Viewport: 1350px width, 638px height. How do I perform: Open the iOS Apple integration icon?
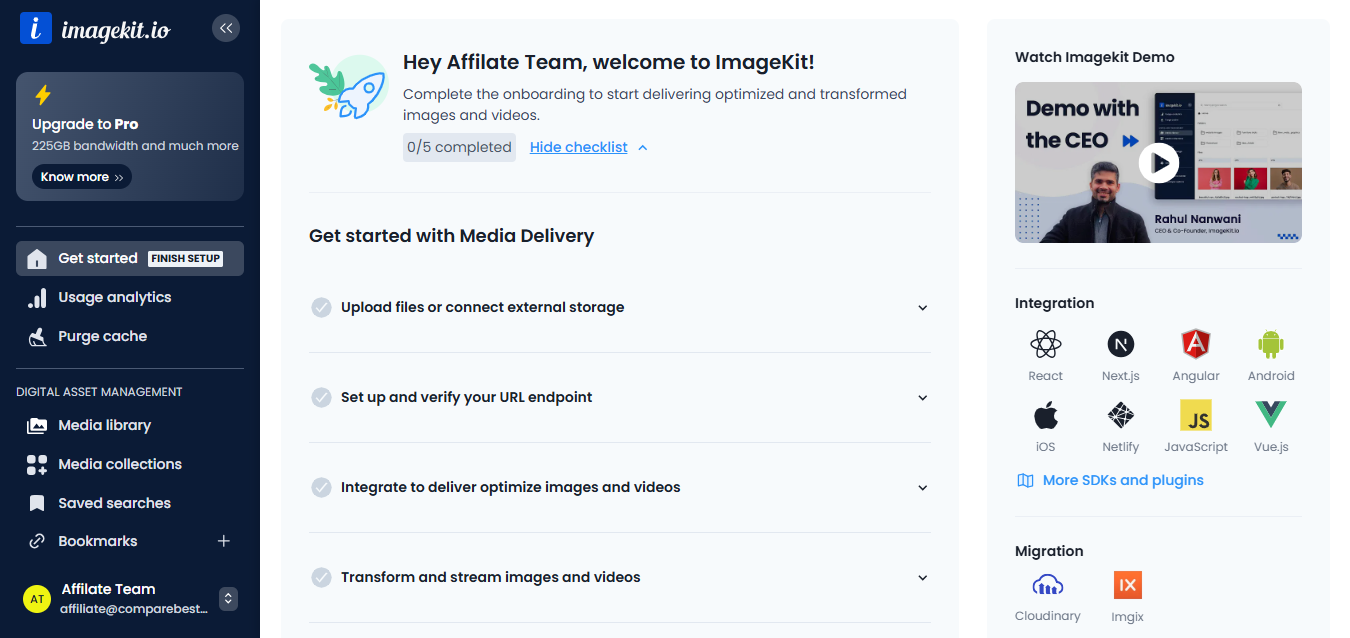[x=1046, y=415]
